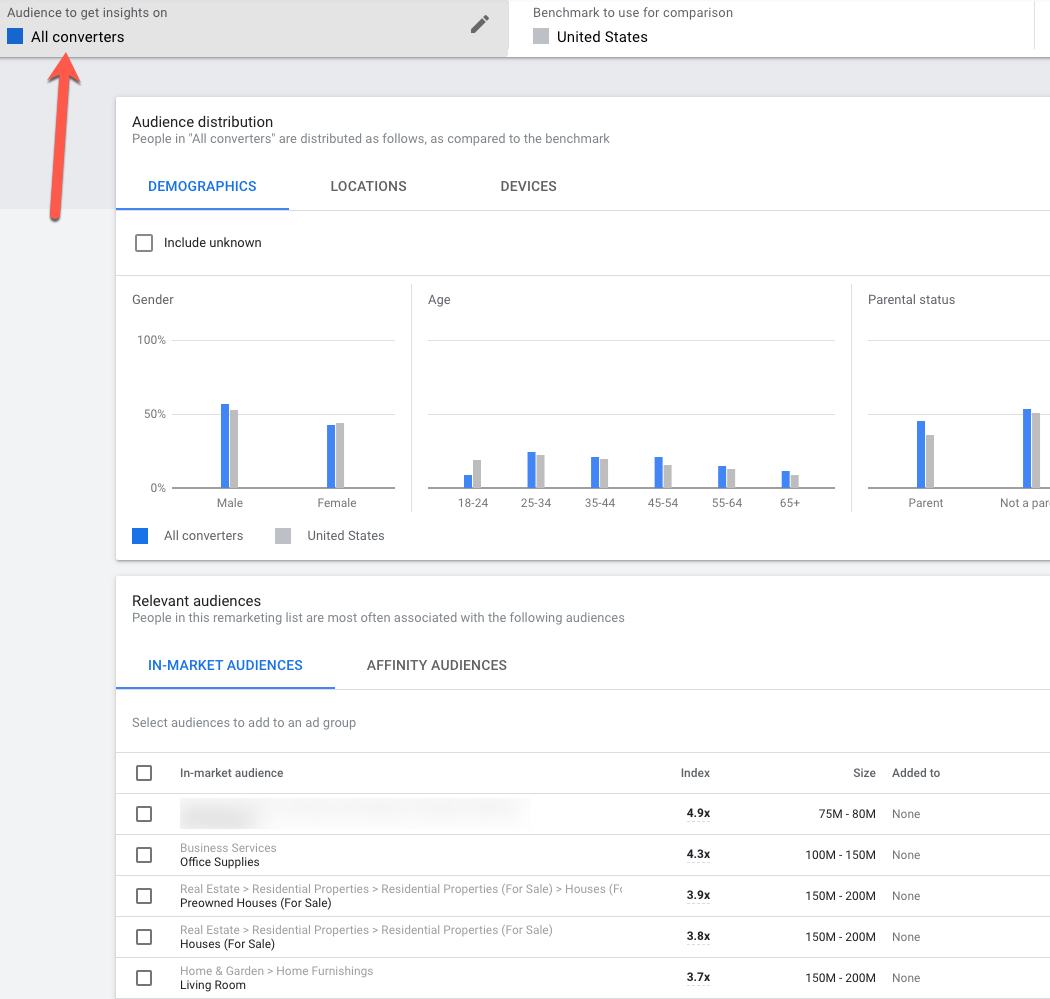Click the blue legend marker below the Gender chart

(140, 536)
